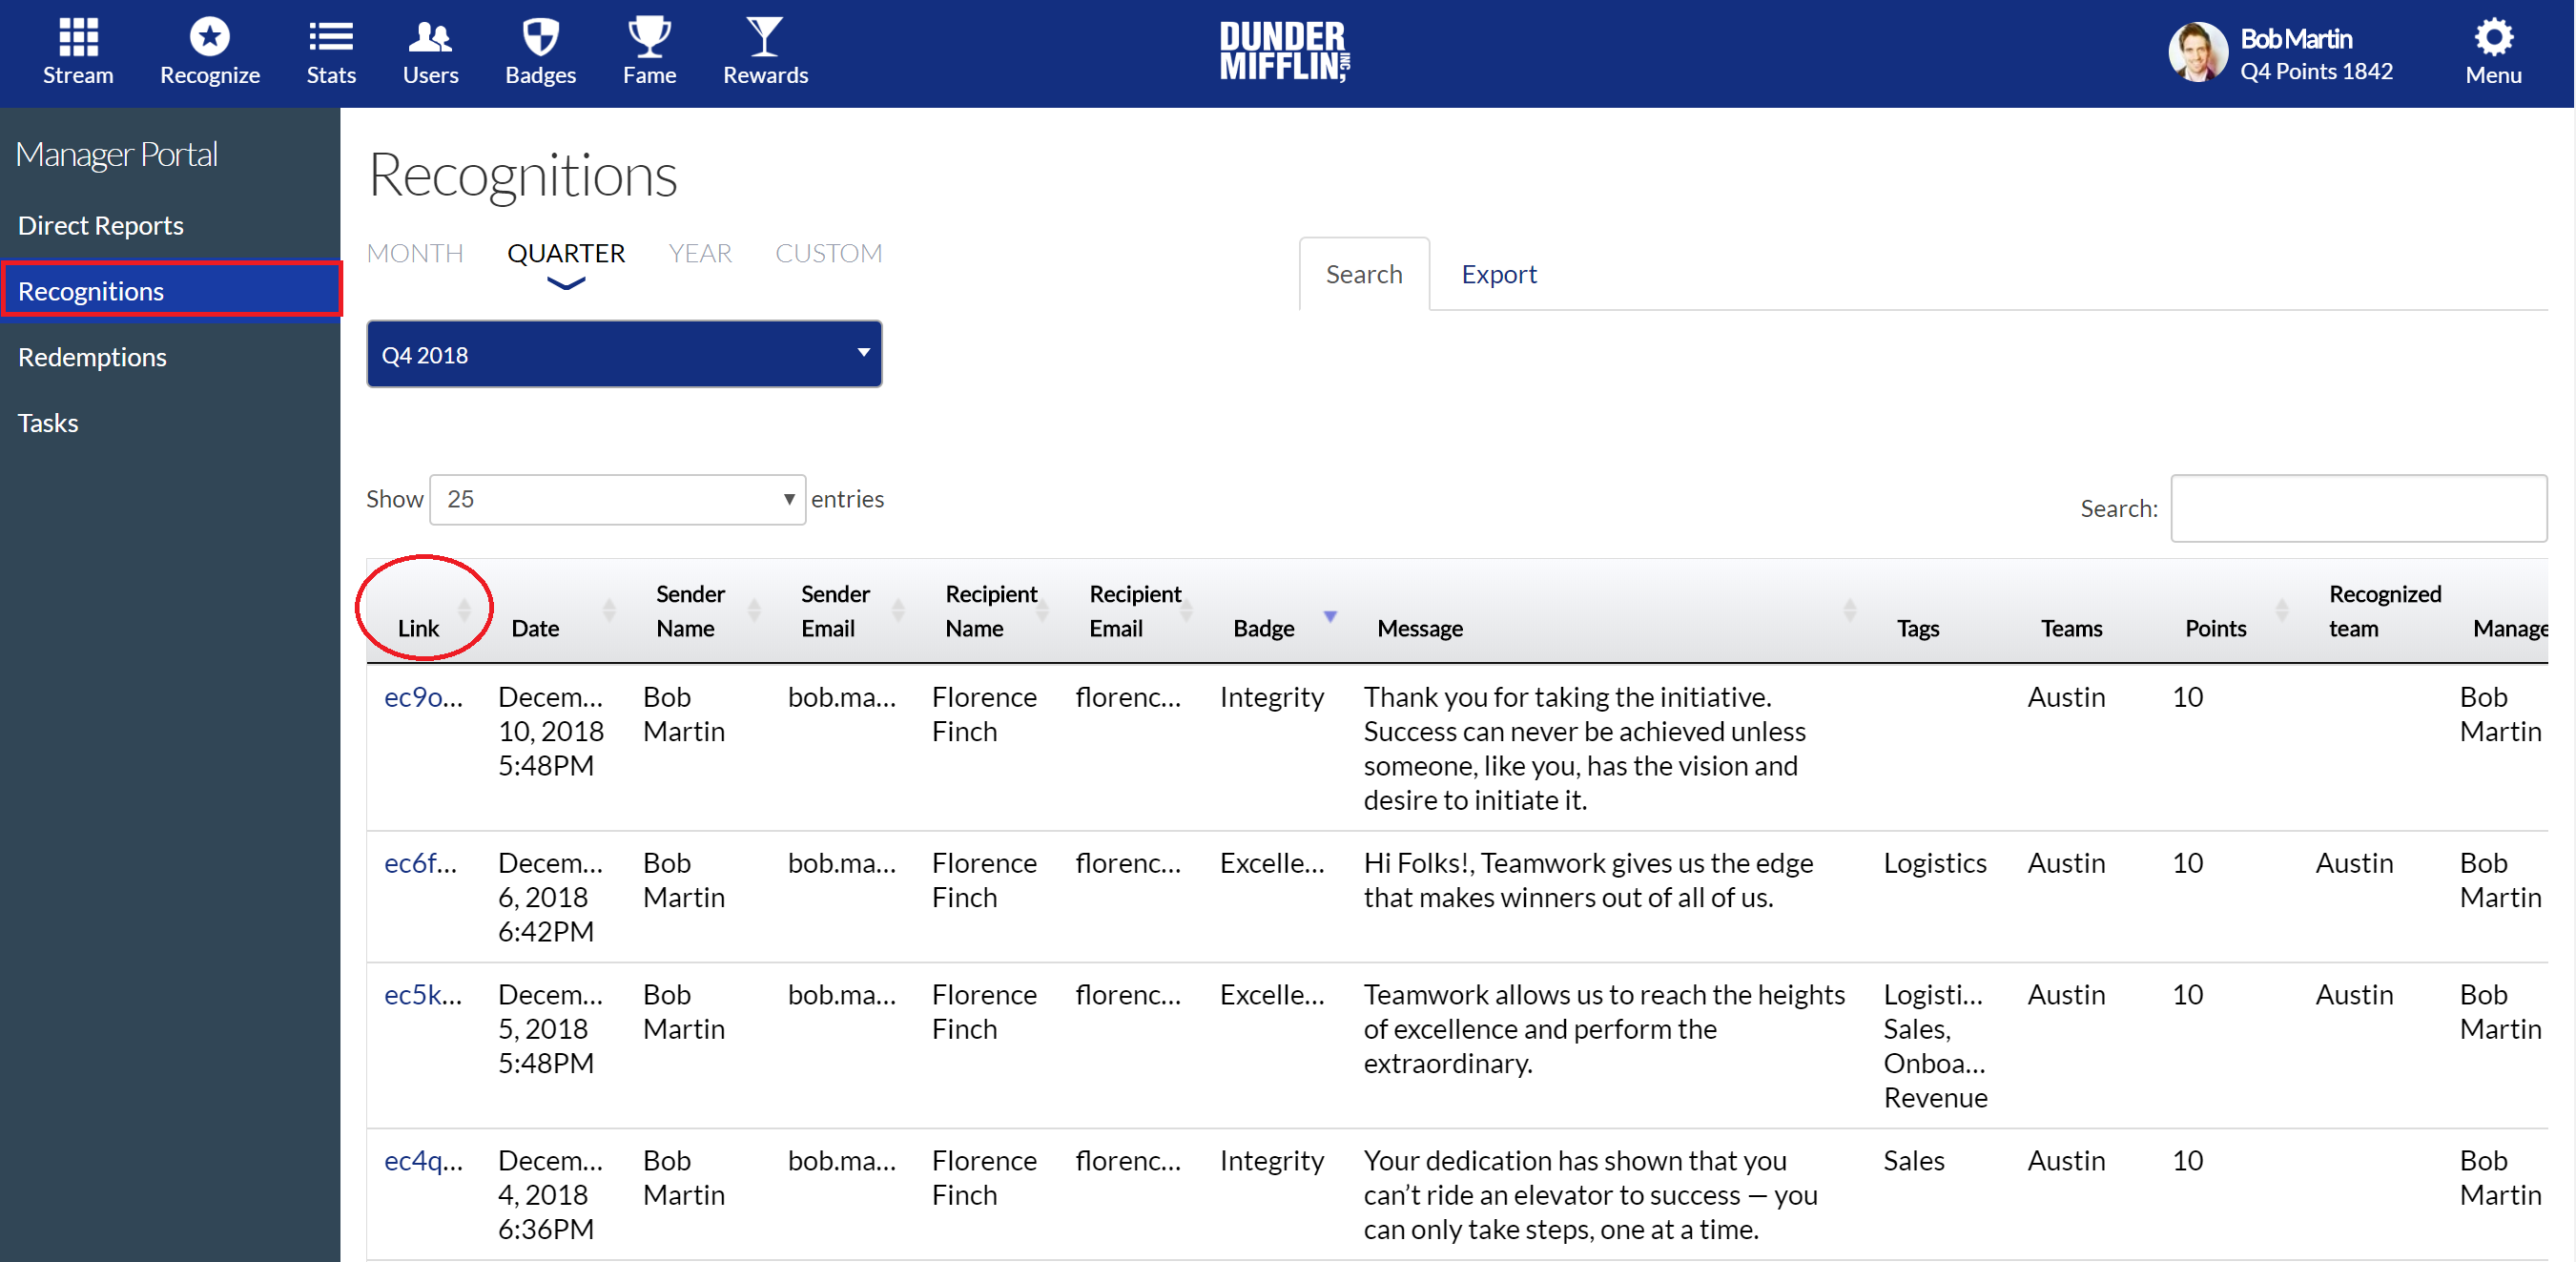Screen dimensions: 2576x1262
Task: Toggle Badge column sort arrow
Action: tap(1330, 616)
